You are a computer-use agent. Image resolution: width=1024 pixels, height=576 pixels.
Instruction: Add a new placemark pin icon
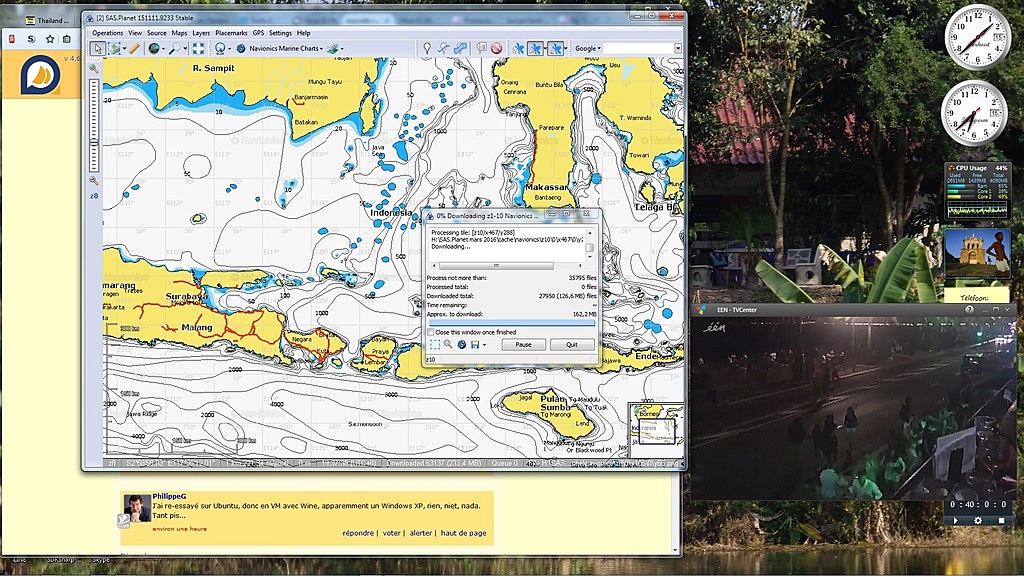click(427, 48)
